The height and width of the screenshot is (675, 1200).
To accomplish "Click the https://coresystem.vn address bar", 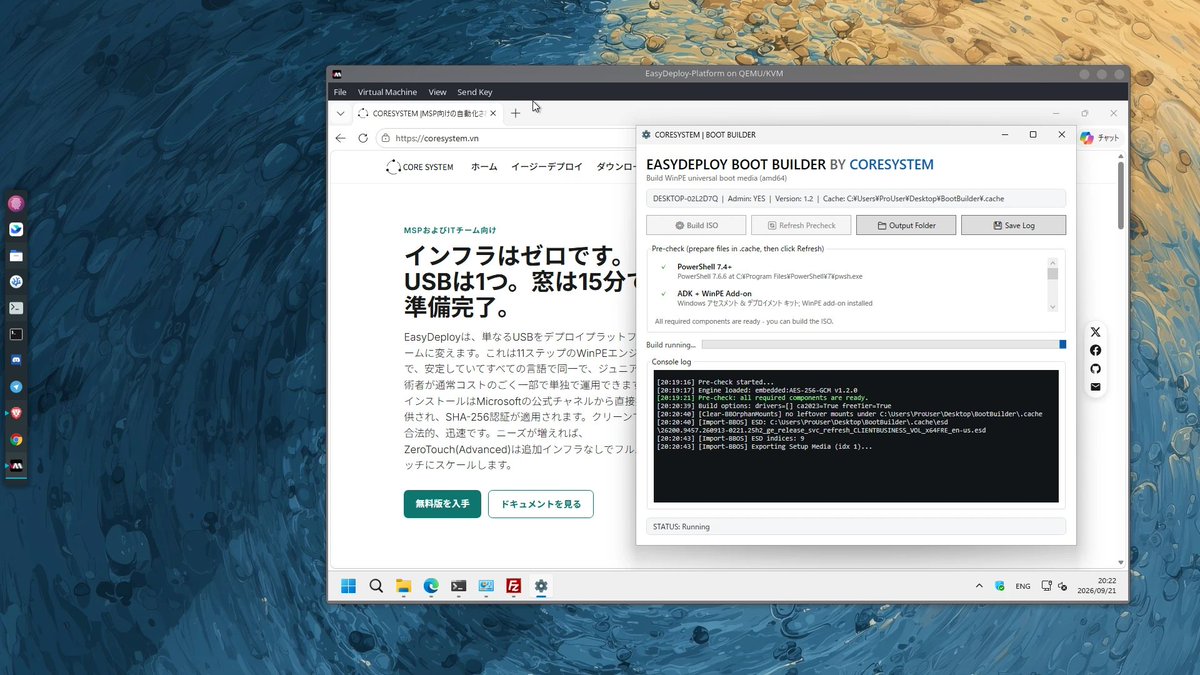I will tap(505, 138).
